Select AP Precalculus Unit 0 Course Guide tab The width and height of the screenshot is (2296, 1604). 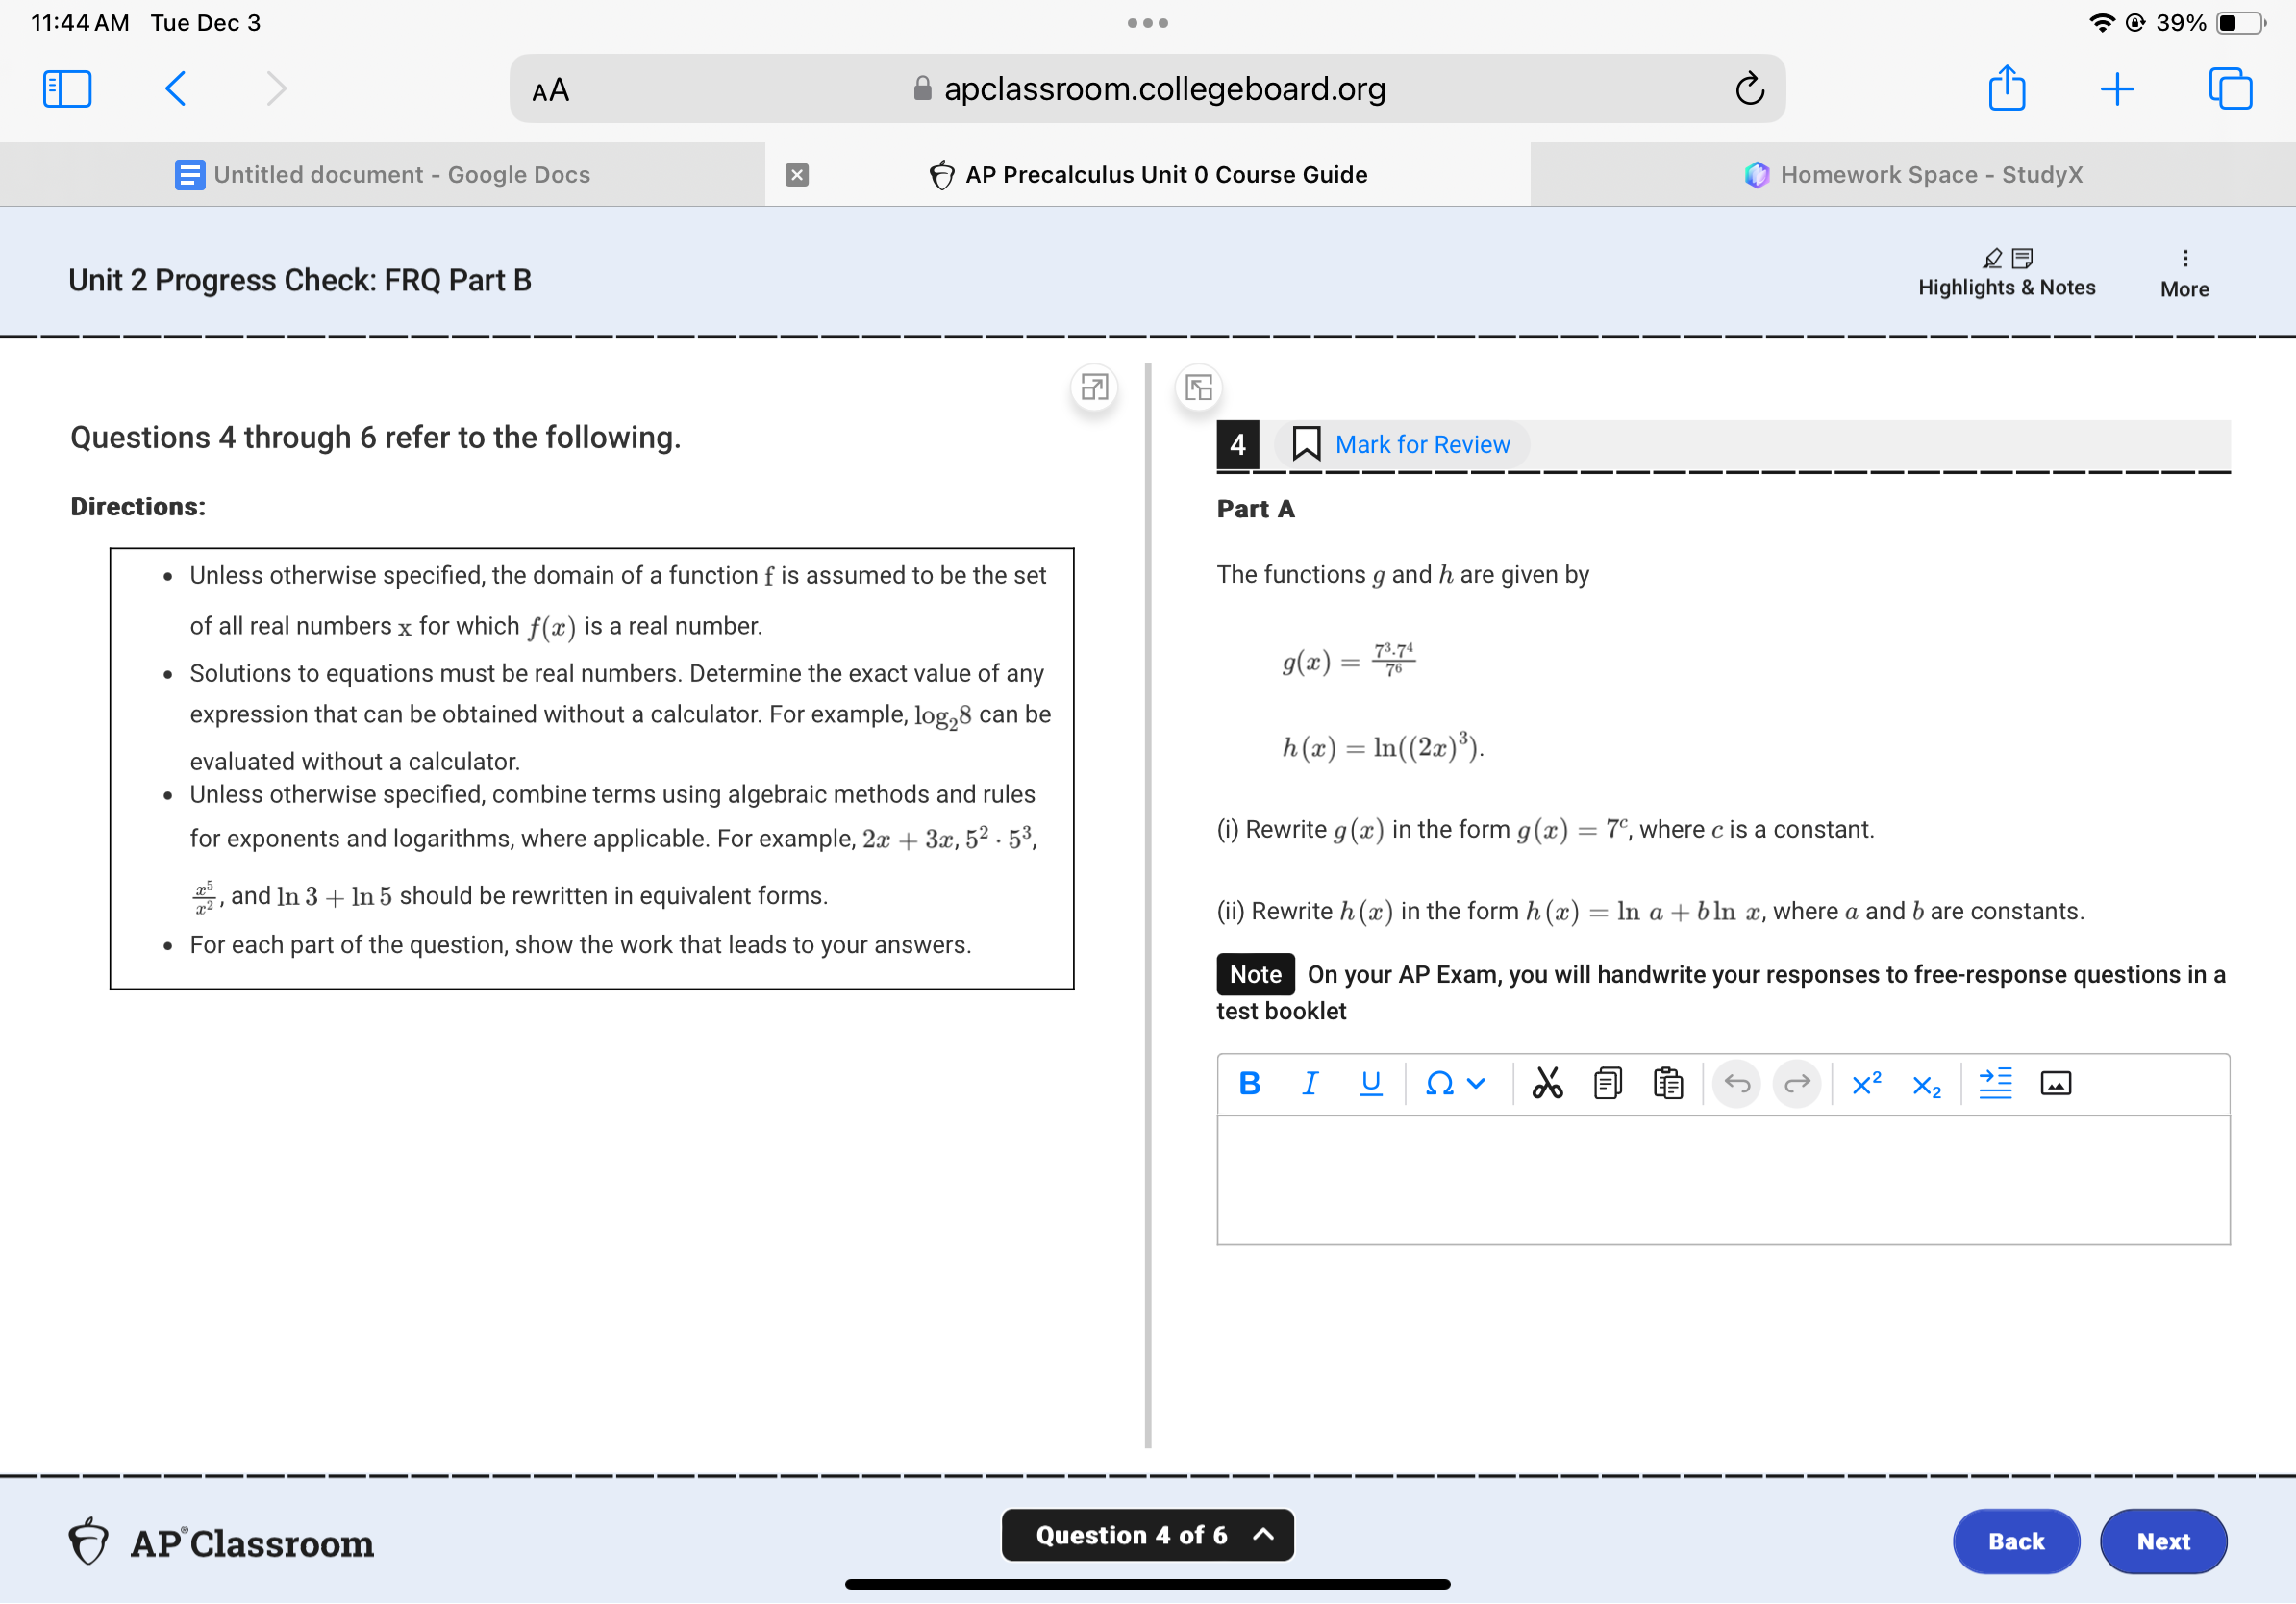click(1147, 175)
